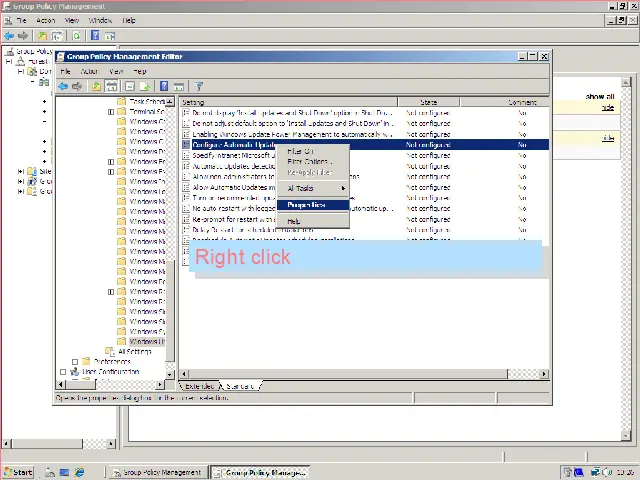Click forward arrow in Group Policy Management toolbar
This screenshot has width=640, height=480.
(23, 36)
